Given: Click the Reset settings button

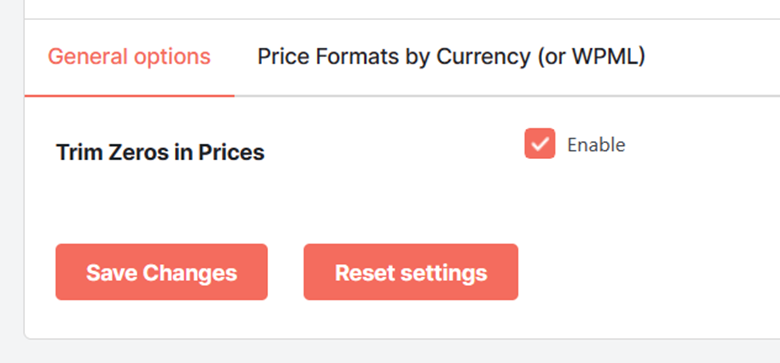Looking at the screenshot, I should [411, 272].
